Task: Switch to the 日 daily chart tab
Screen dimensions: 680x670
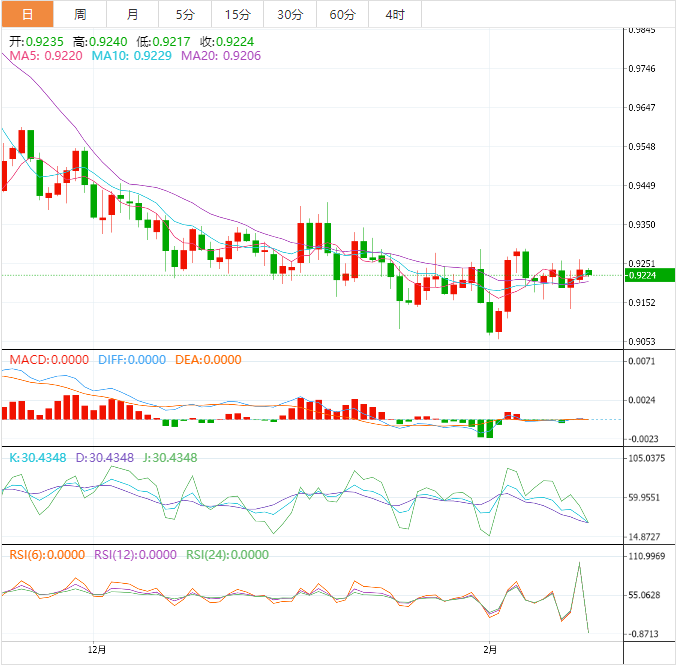Action: pyautogui.click(x=26, y=14)
